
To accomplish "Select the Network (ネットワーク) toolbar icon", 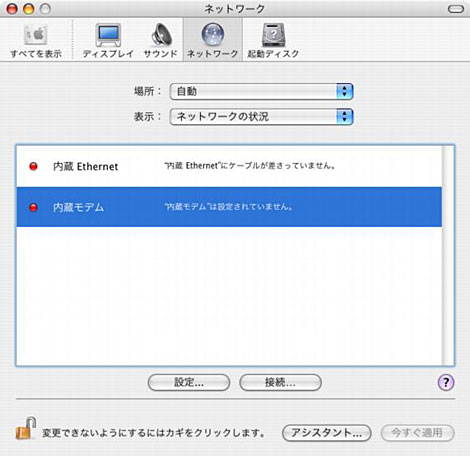I will (x=212, y=40).
